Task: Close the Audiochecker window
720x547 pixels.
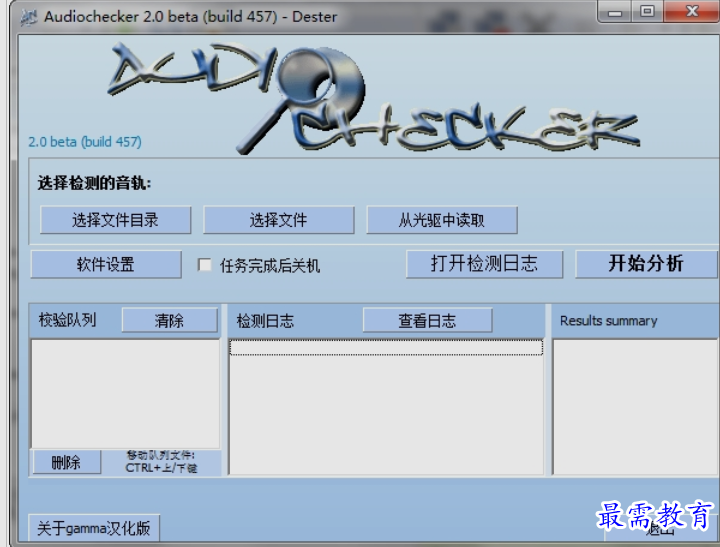Action: point(691,11)
